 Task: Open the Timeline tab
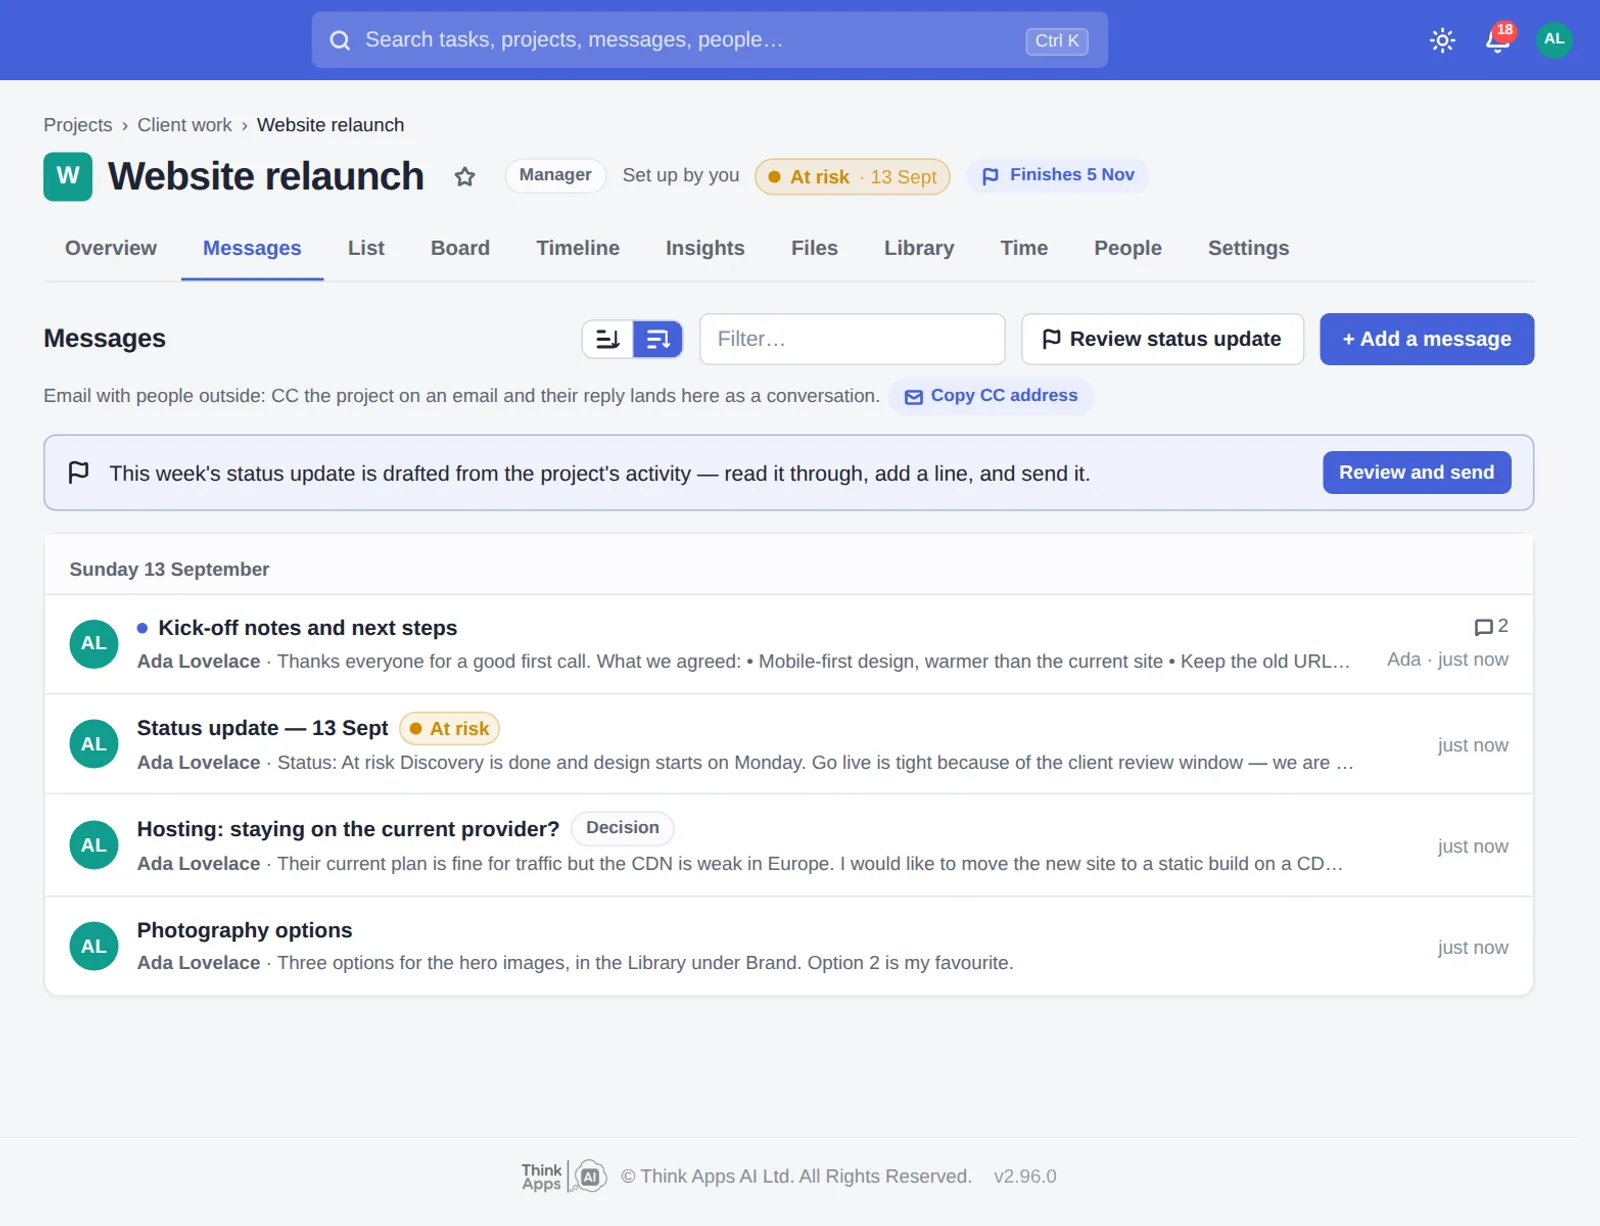tap(578, 248)
